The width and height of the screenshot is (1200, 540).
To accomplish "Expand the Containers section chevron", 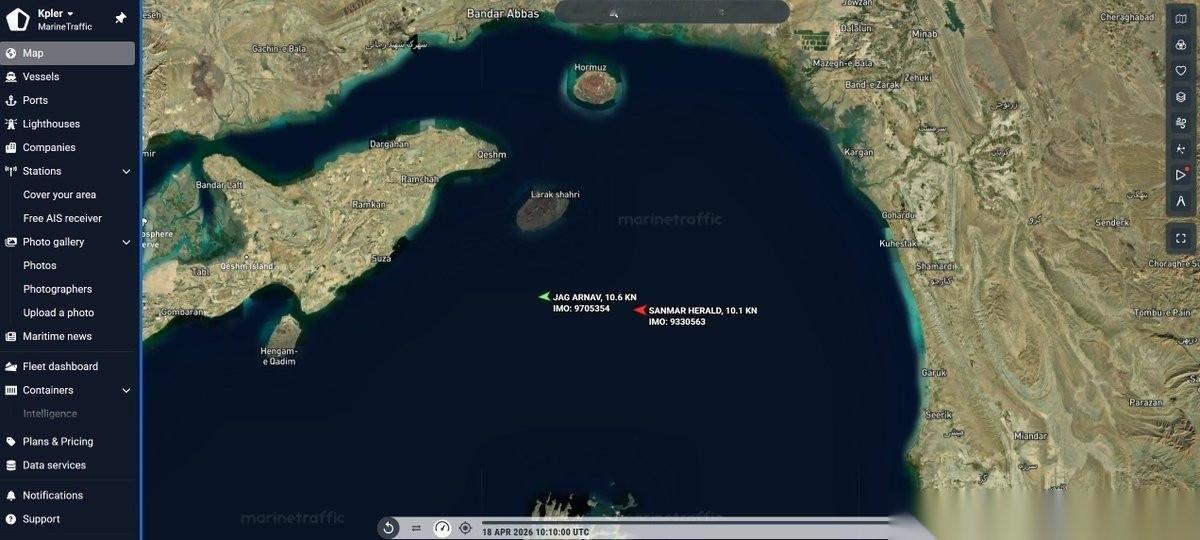I will click(126, 390).
